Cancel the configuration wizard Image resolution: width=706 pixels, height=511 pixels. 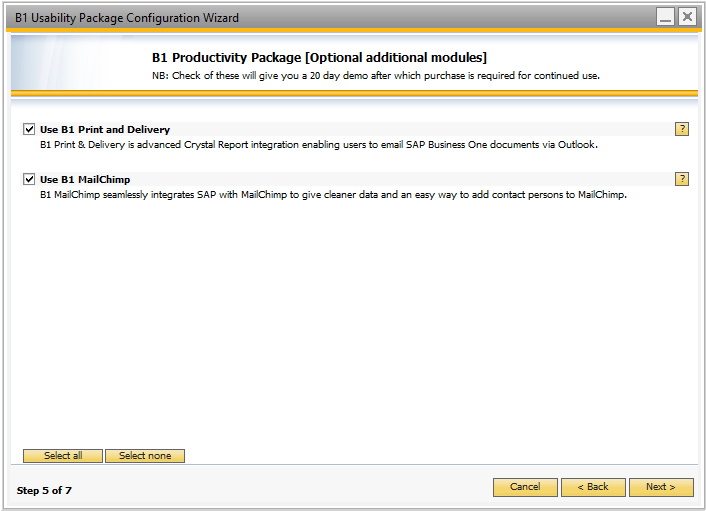(x=525, y=487)
